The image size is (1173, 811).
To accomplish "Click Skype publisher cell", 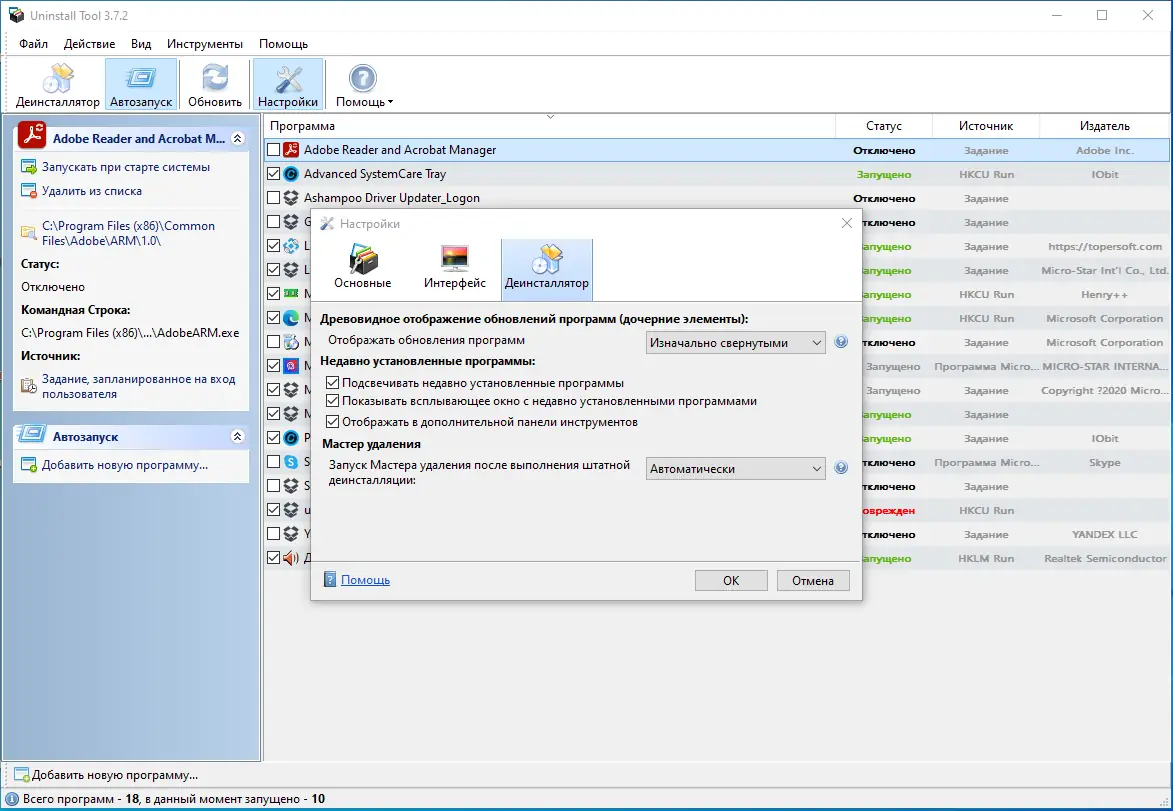I will (1104, 462).
